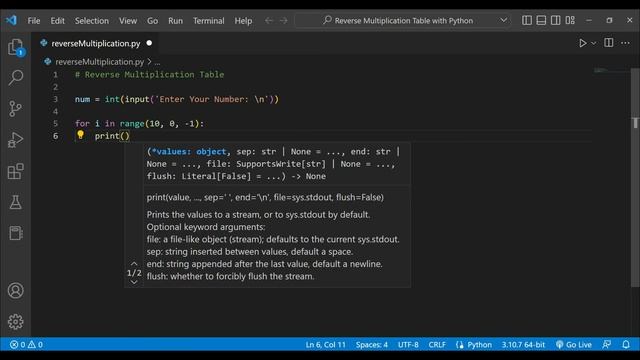Screen dimensions: 640x360
Task: Open errors and warnings problems indicator
Action: click(x=26, y=344)
